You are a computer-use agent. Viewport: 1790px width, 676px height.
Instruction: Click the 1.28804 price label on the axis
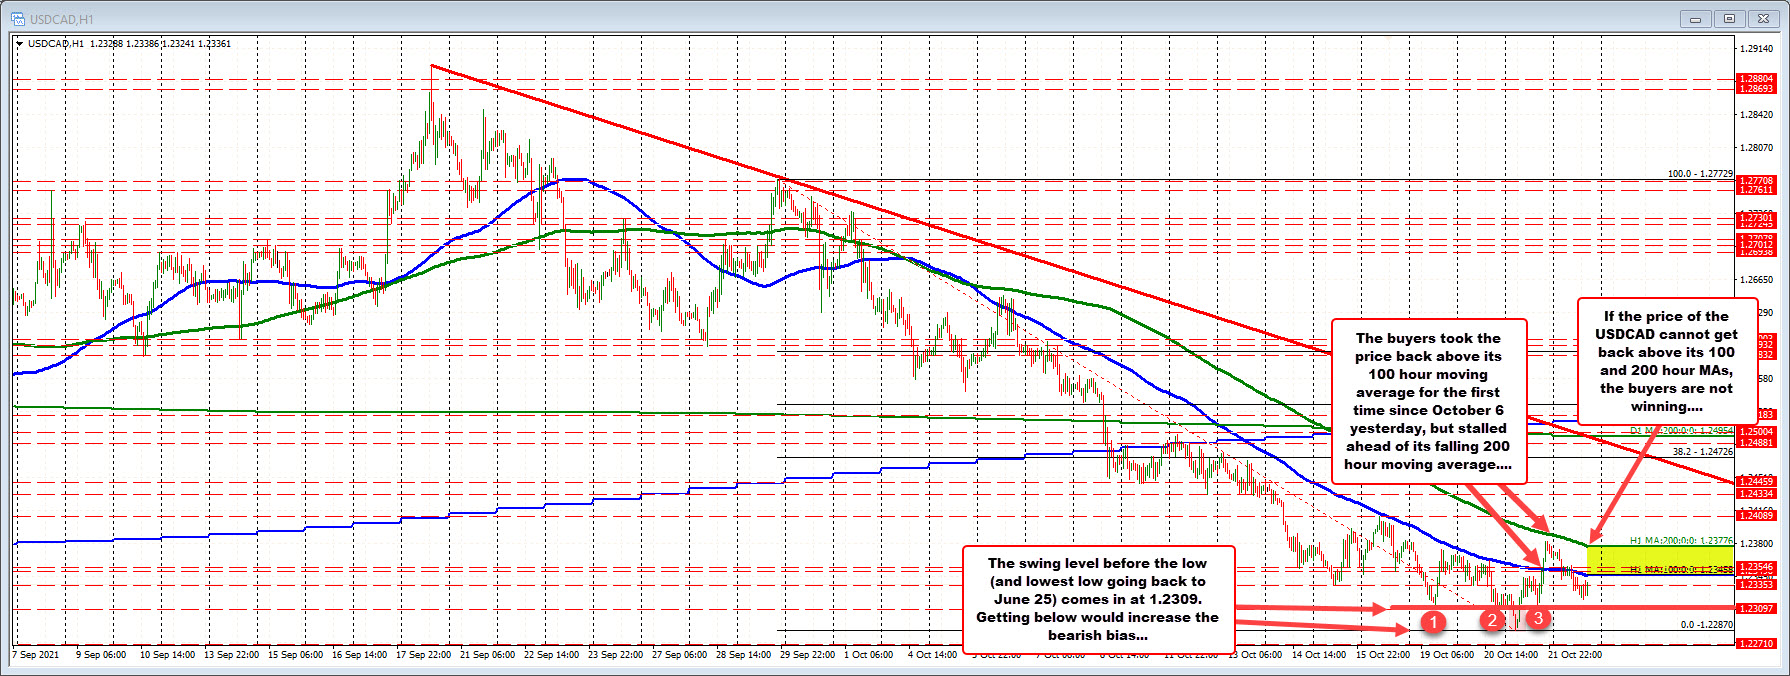(1756, 78)
